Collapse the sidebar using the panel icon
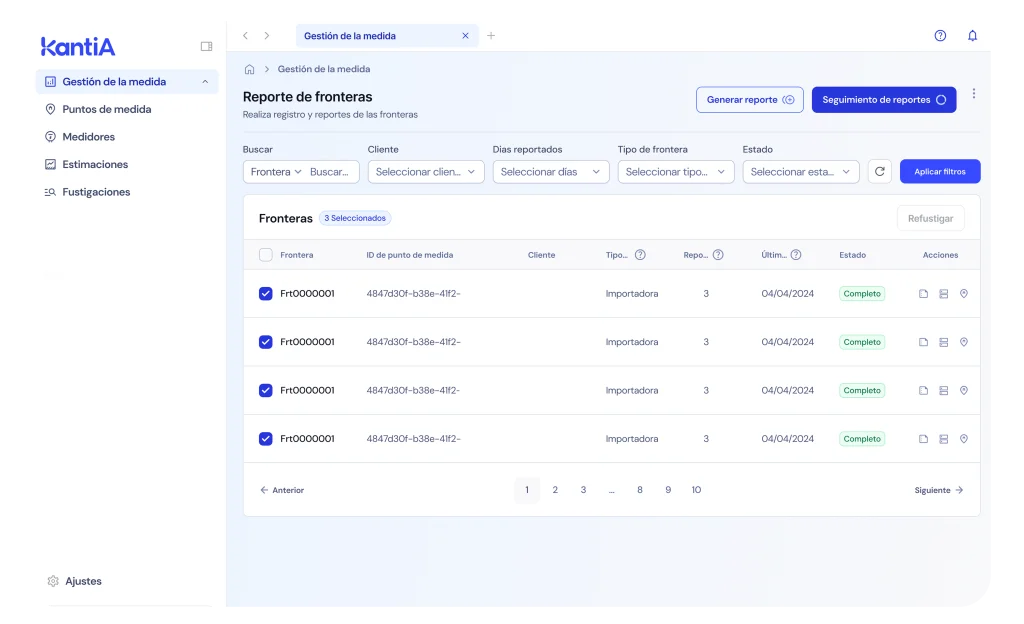 206,46
